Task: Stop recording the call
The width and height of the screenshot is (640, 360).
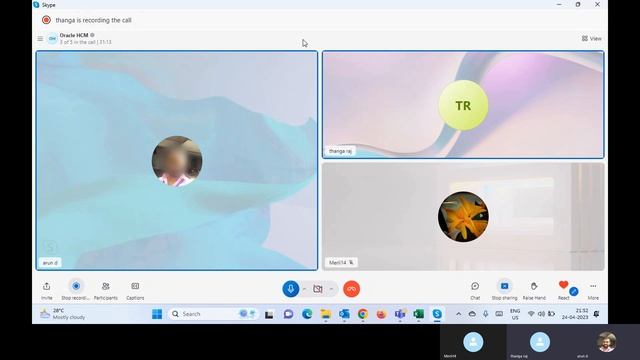Action: coord(76,286)
